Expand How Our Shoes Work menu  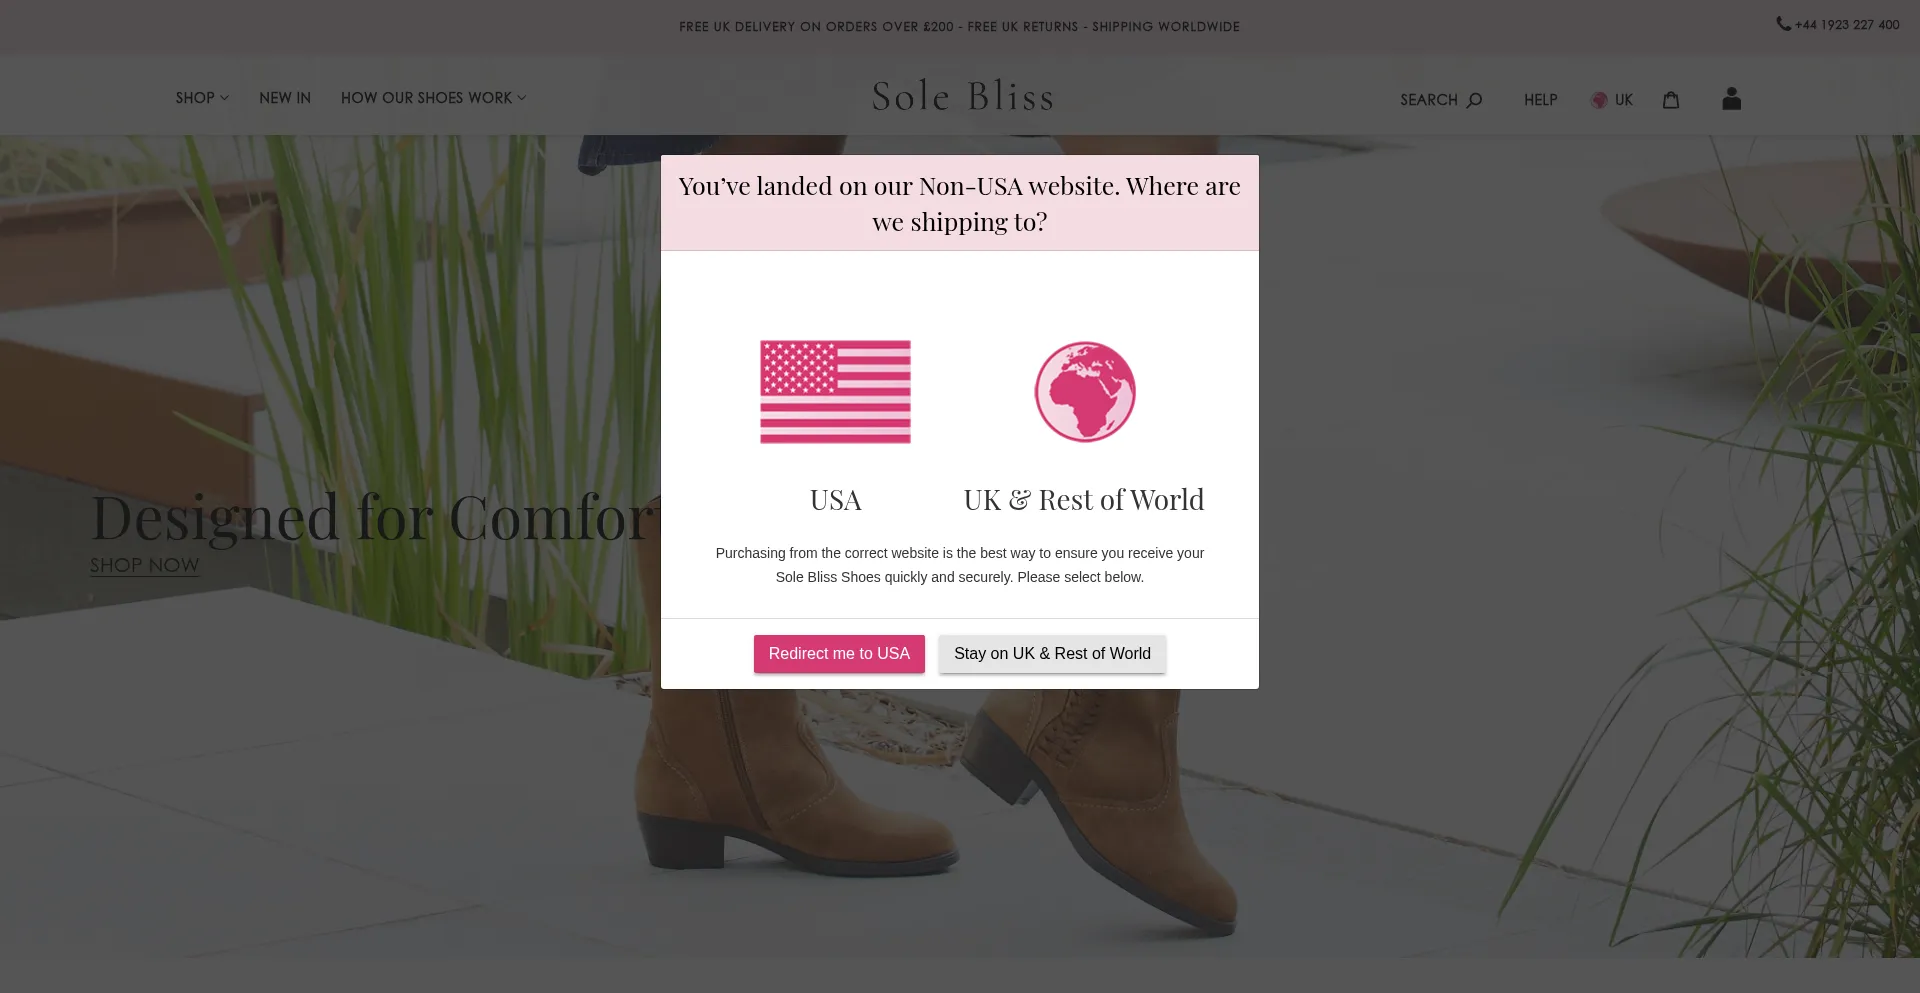[x=433, y=98]
